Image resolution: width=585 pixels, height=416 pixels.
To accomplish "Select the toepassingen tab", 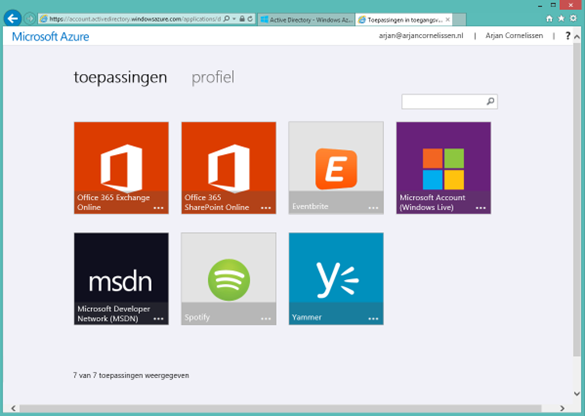I will point(120,78).
